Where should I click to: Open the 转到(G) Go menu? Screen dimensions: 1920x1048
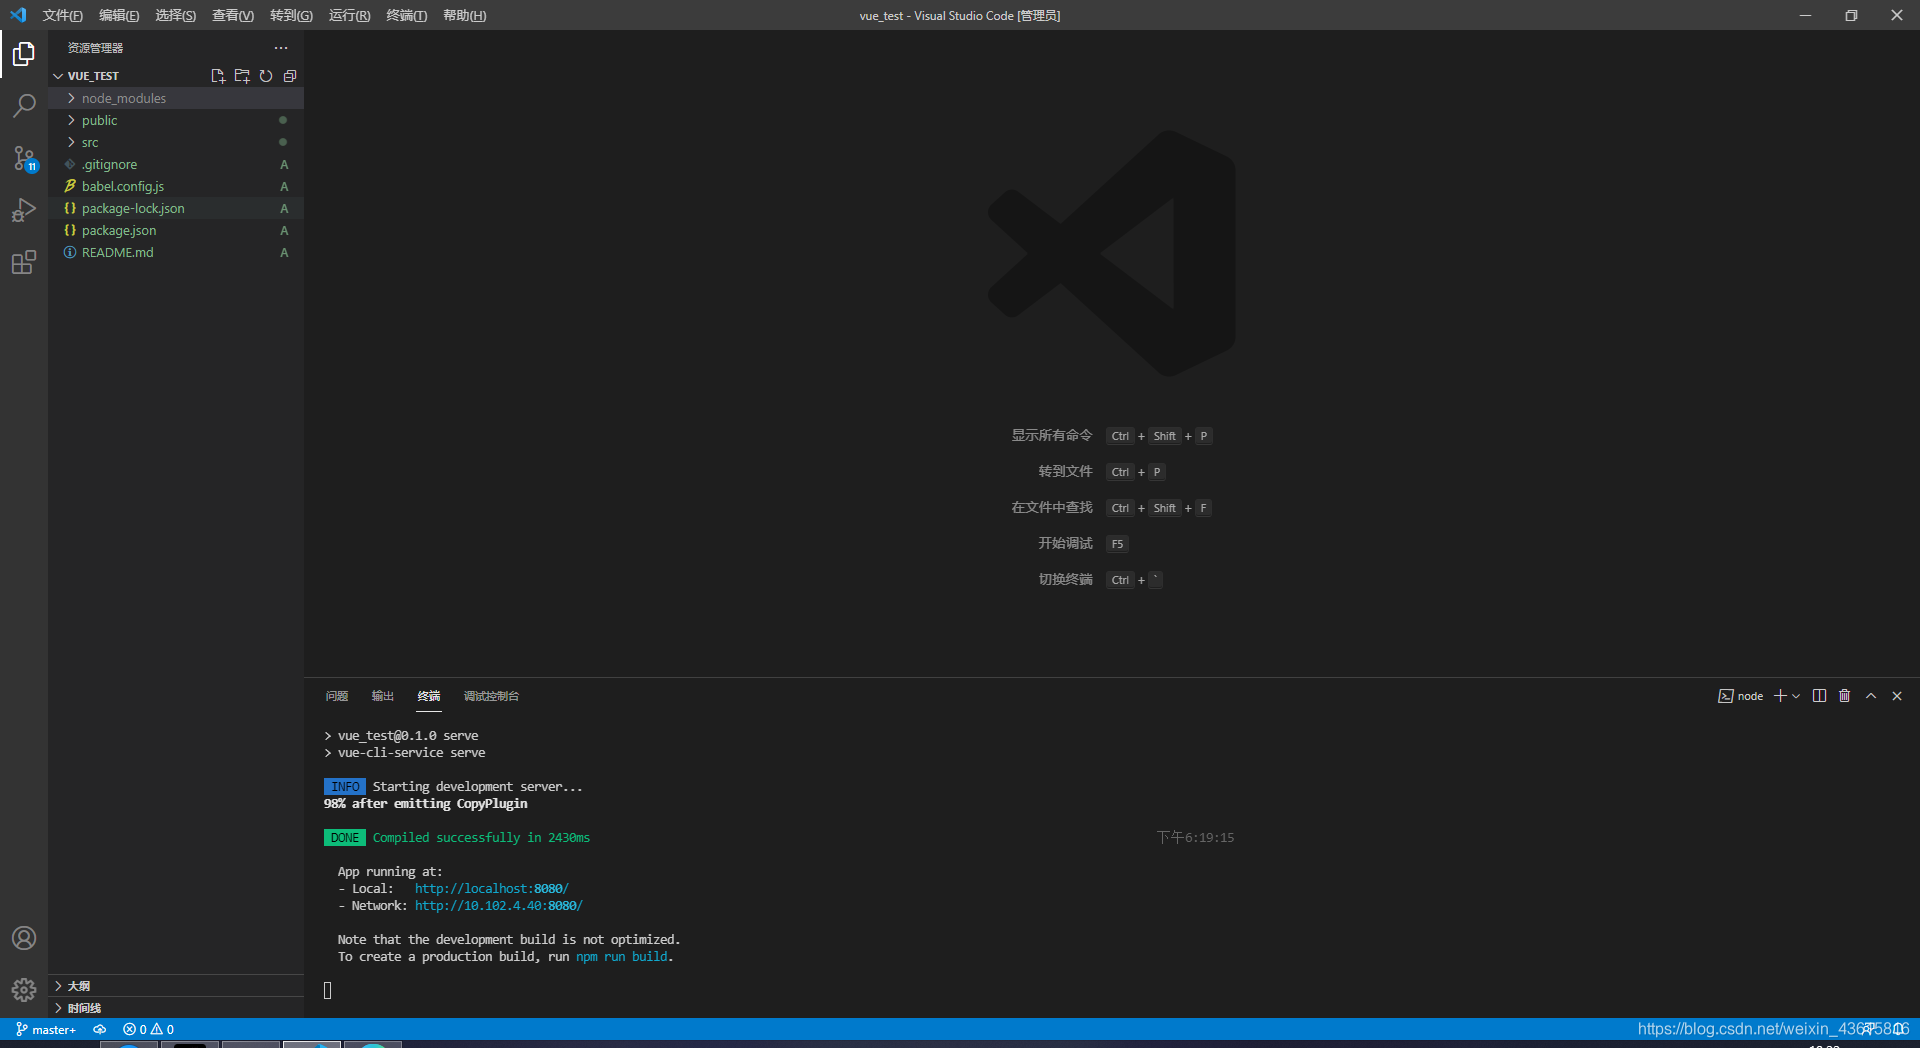point(291,15)
